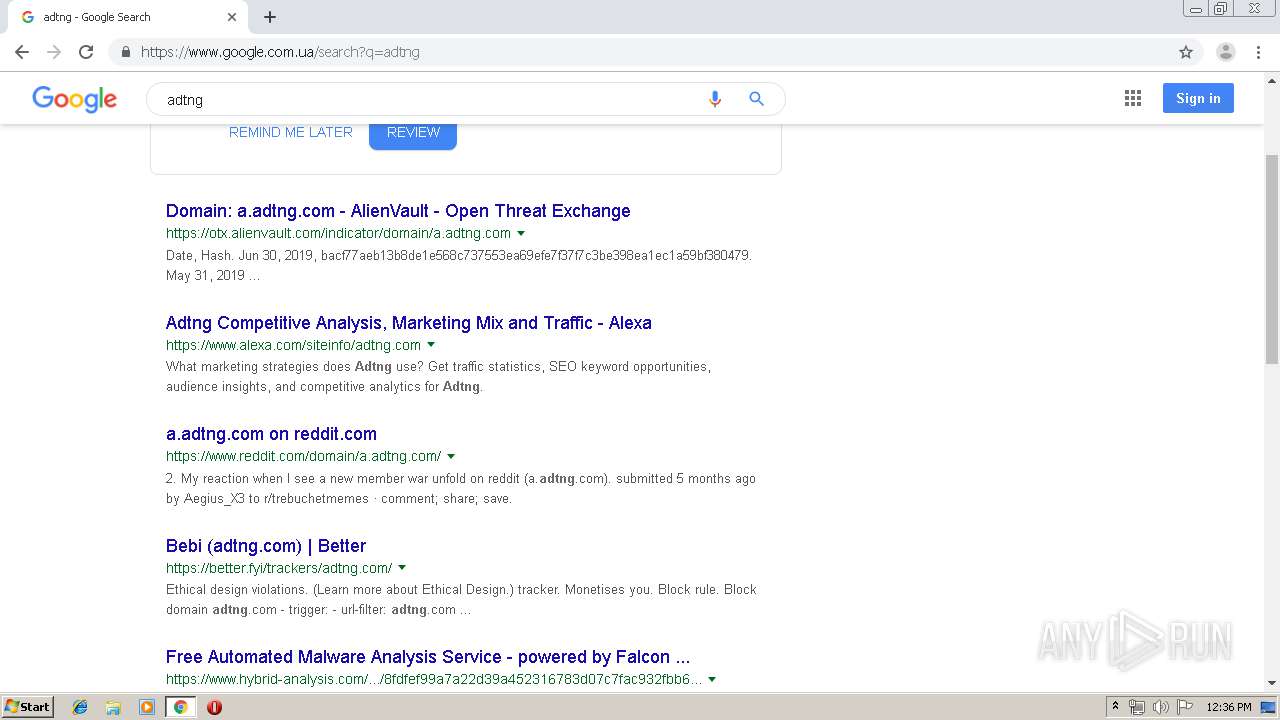Expand dropdown arrow next to hybrid-analysis.com URL
The image size is (1280, 720).
tap(712, 679)
